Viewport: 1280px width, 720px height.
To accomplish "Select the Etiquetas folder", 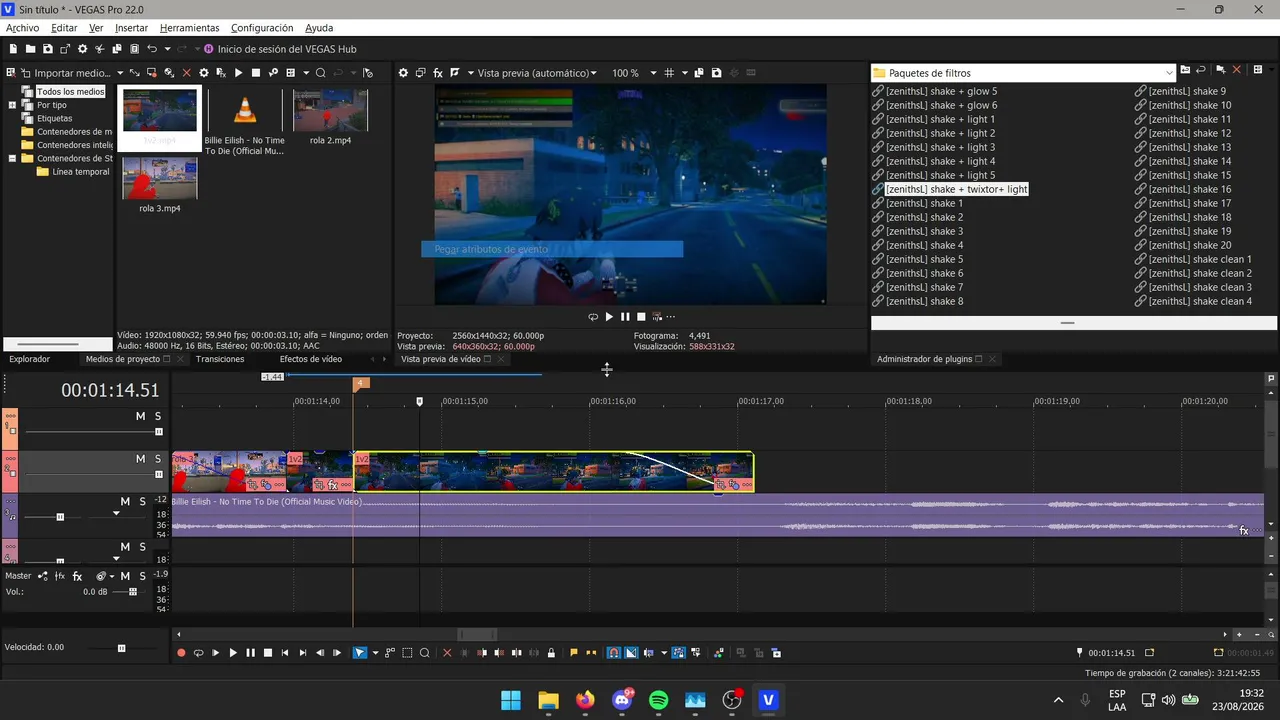I will [54, 118].
